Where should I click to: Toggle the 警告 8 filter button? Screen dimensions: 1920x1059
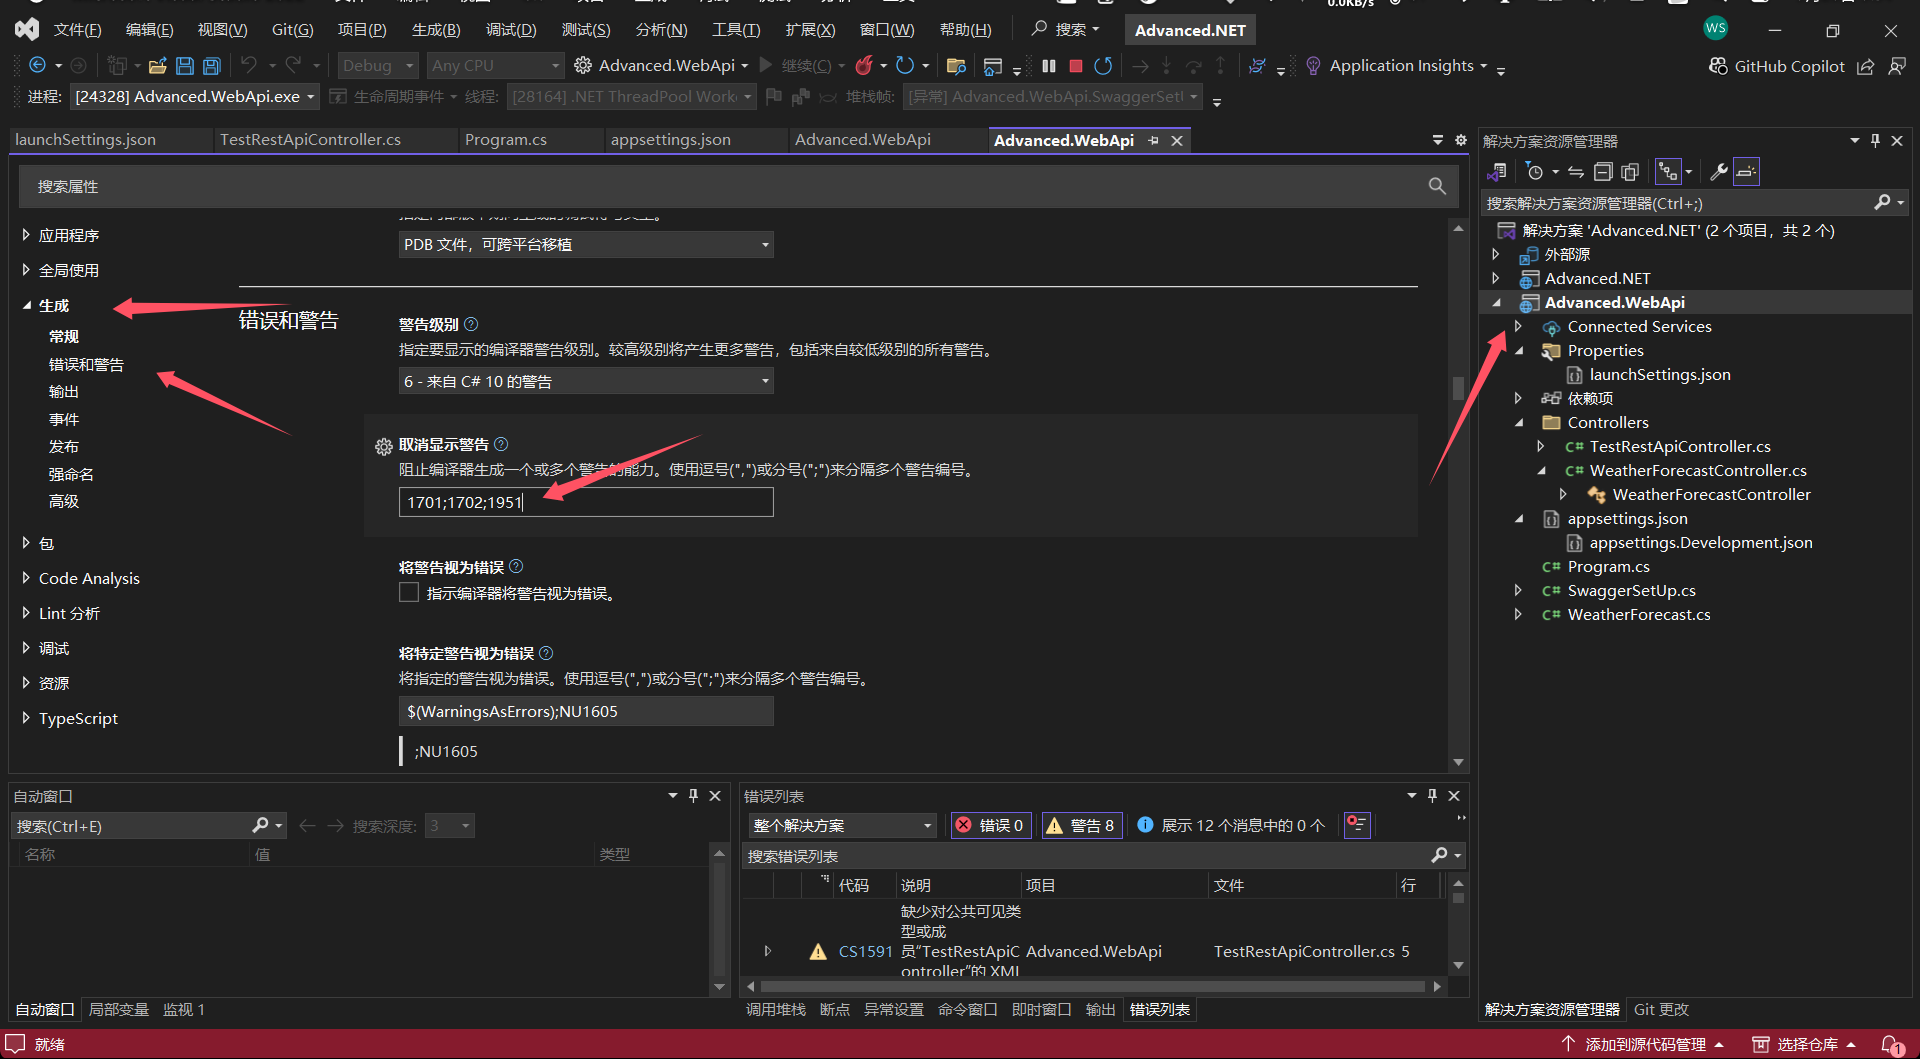(1082, 825)
